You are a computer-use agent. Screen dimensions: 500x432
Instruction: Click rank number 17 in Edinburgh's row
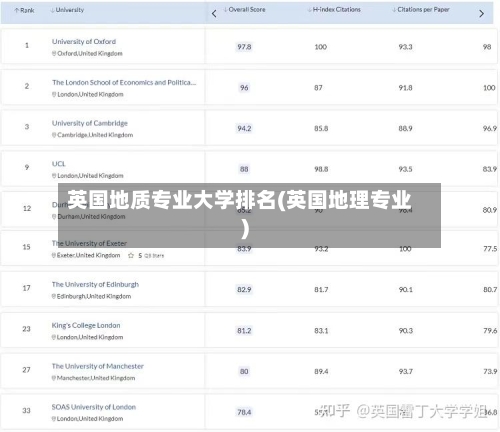[26, 288]
